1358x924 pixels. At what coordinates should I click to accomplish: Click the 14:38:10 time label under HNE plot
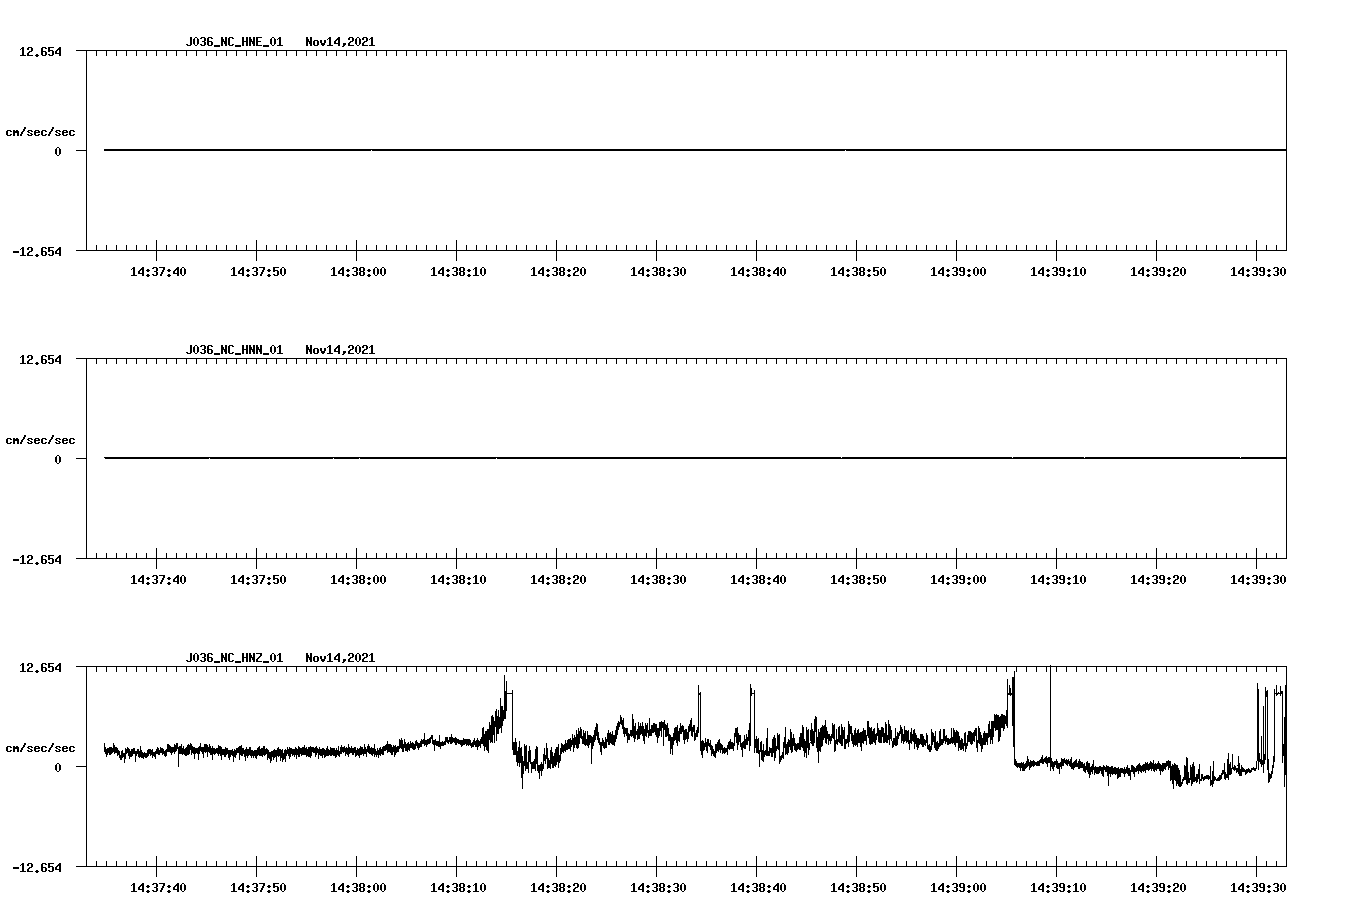458,272
